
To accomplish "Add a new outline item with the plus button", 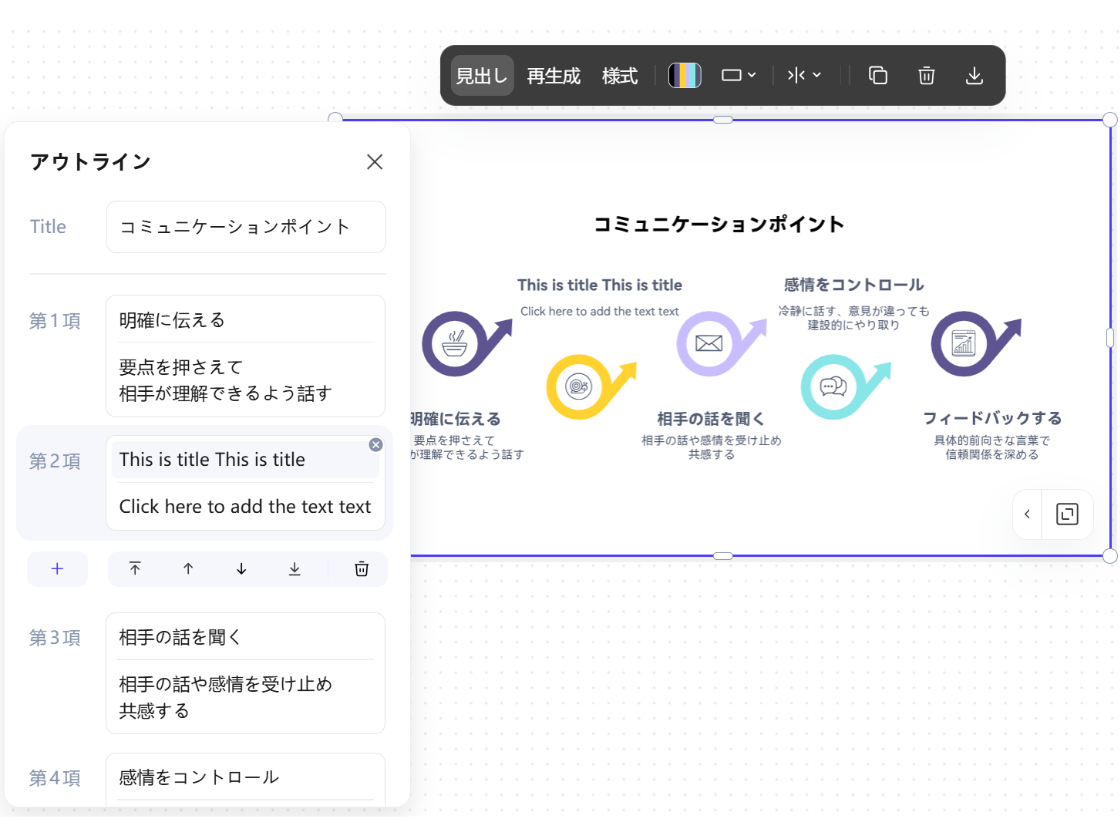I will click(x=57, y=568).
